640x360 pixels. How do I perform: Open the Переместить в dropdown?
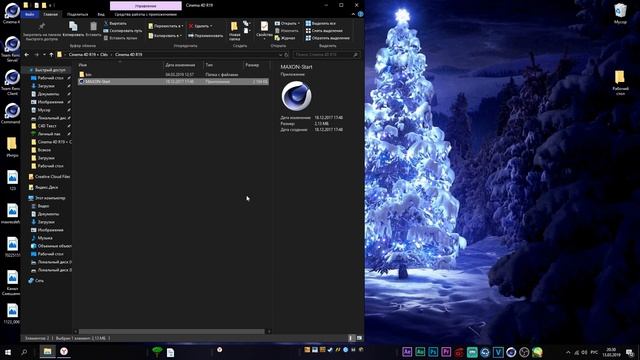[x=165, y=26]
